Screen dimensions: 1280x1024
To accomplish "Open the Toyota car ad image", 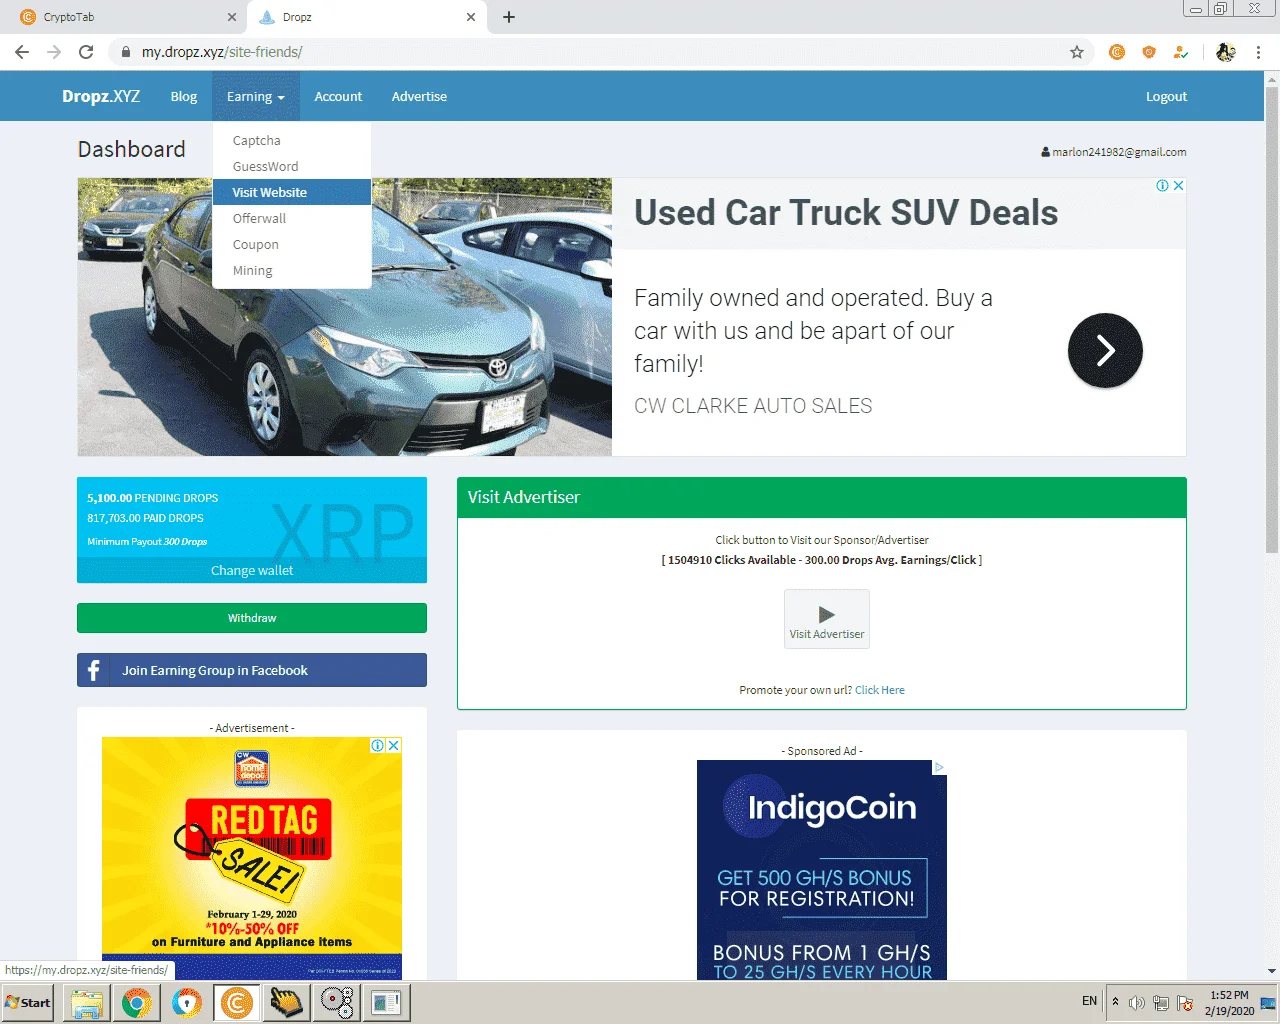I will tap(345, 317).
